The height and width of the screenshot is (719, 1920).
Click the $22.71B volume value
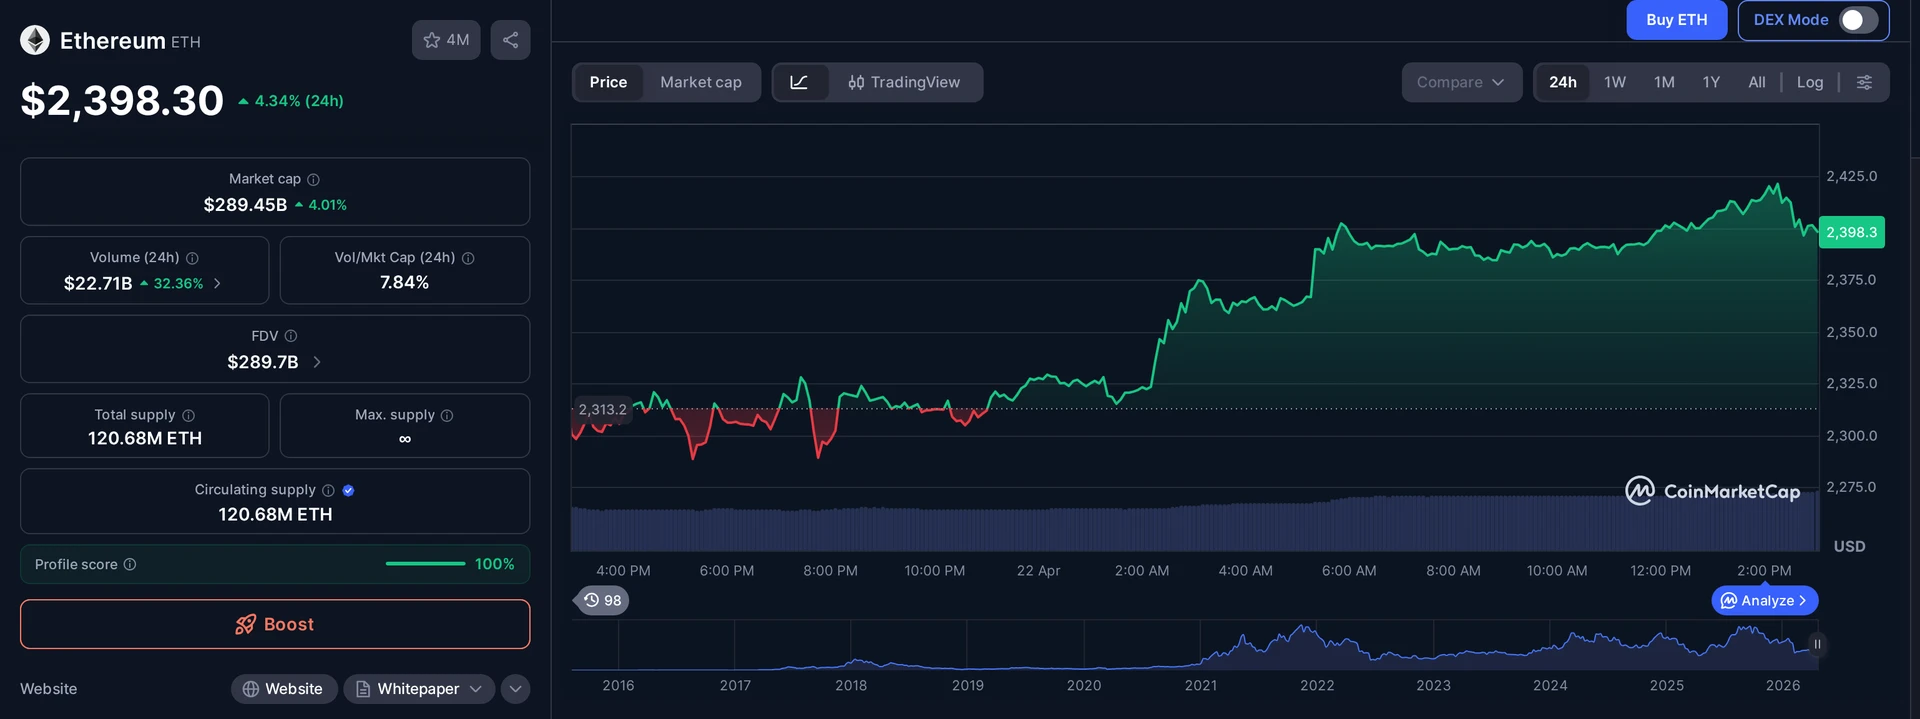(x=98, y=283)
